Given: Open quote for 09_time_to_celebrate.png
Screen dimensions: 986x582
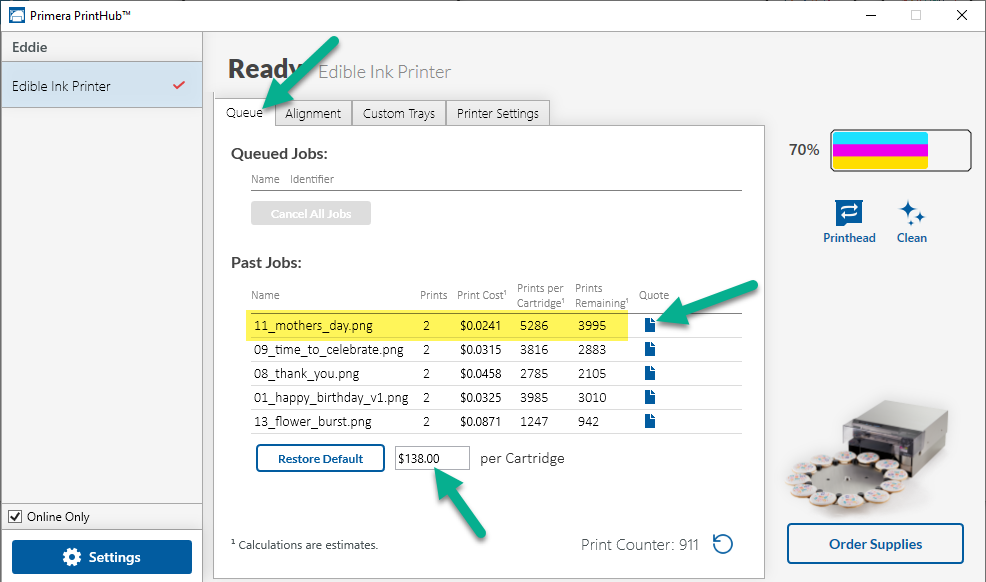Looking at the screenshot, I should click(650, 349).
